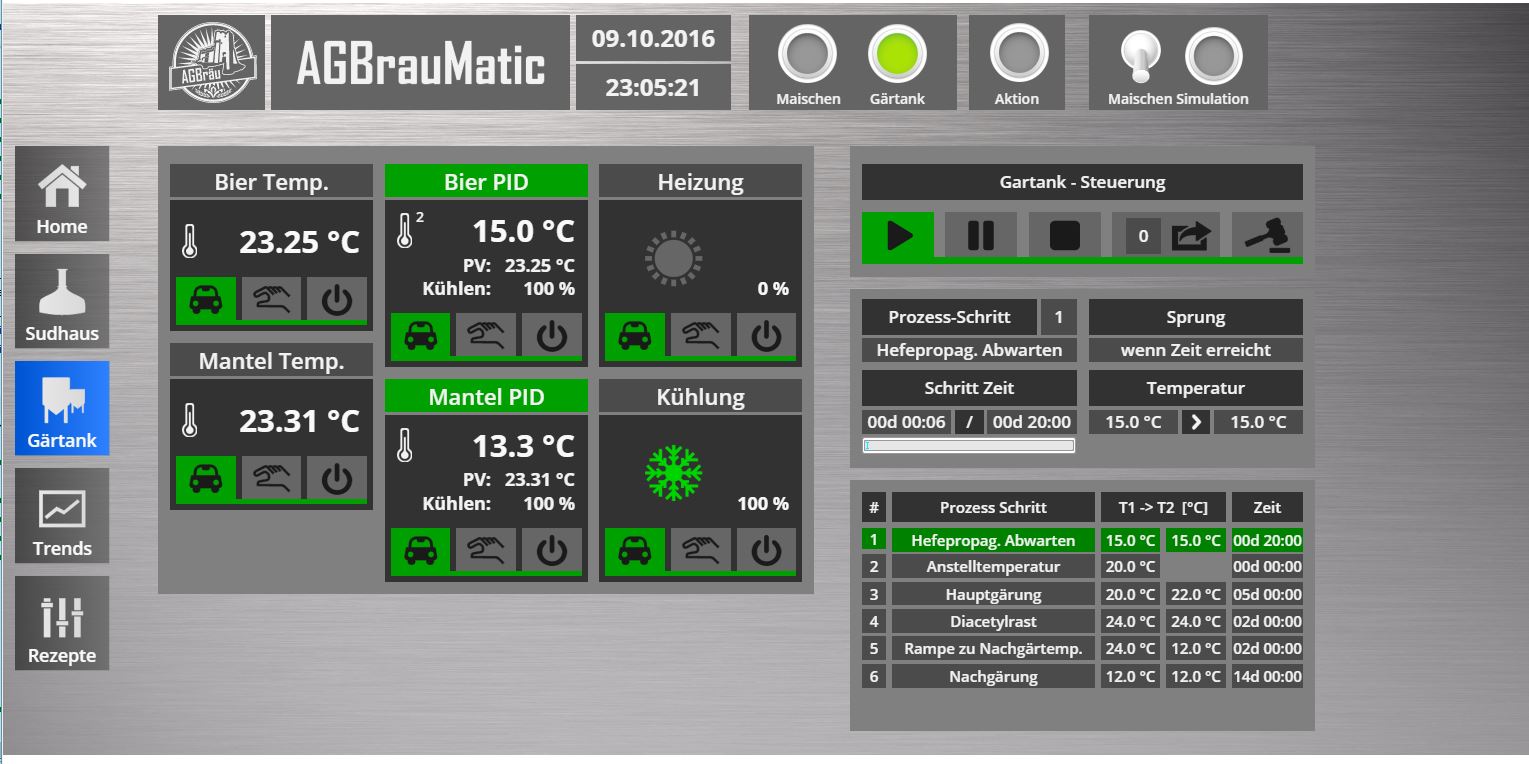Click the Mantel Temp. auto mode icon
Screen dimensions: 1529x764
coord(205,479)
